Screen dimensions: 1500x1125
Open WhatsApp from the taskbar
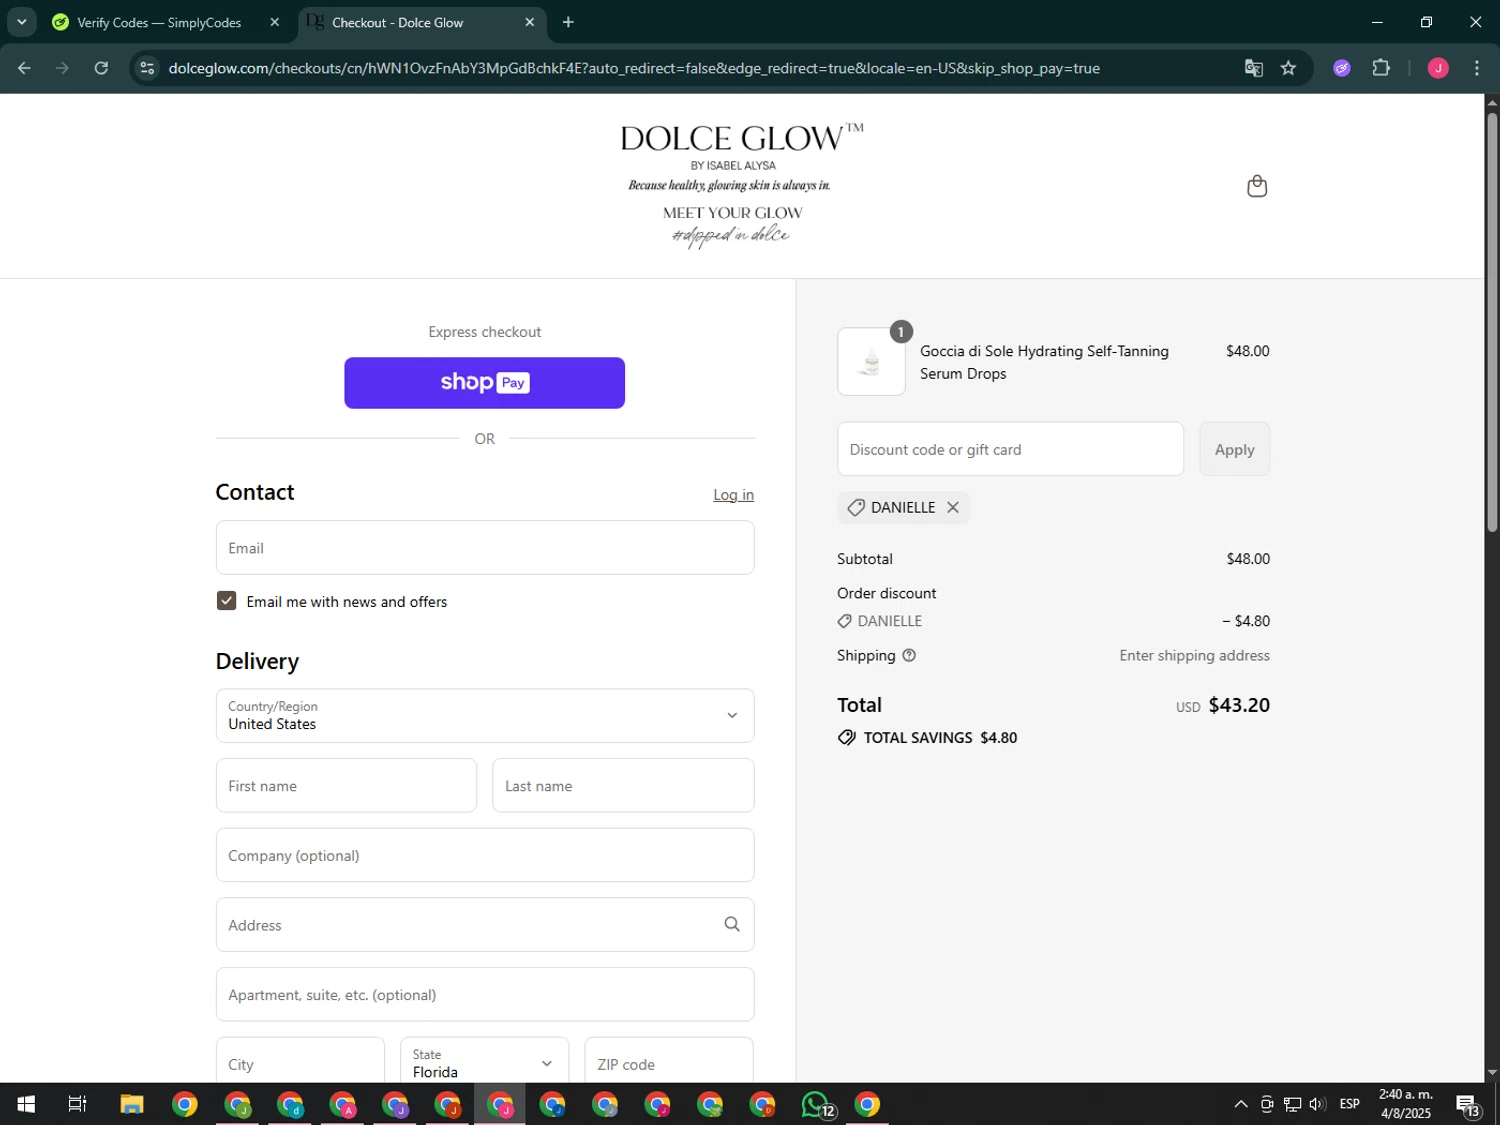[x=817, y=1104]
